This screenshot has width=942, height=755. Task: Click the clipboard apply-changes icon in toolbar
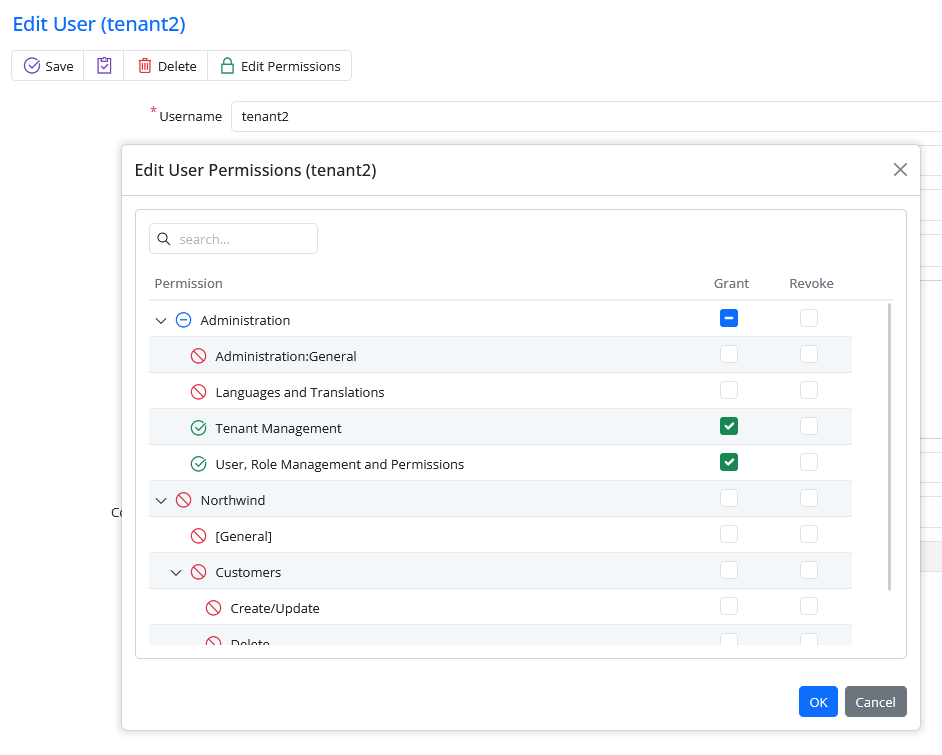104,66
